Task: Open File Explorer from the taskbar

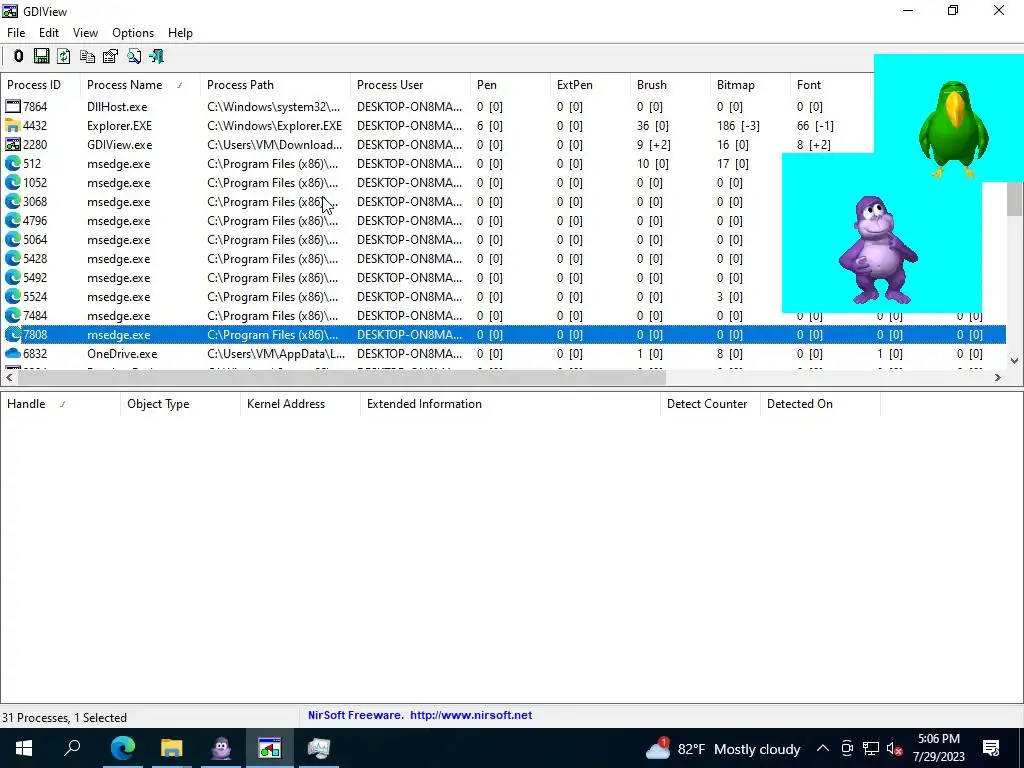Action: [171, 748]
